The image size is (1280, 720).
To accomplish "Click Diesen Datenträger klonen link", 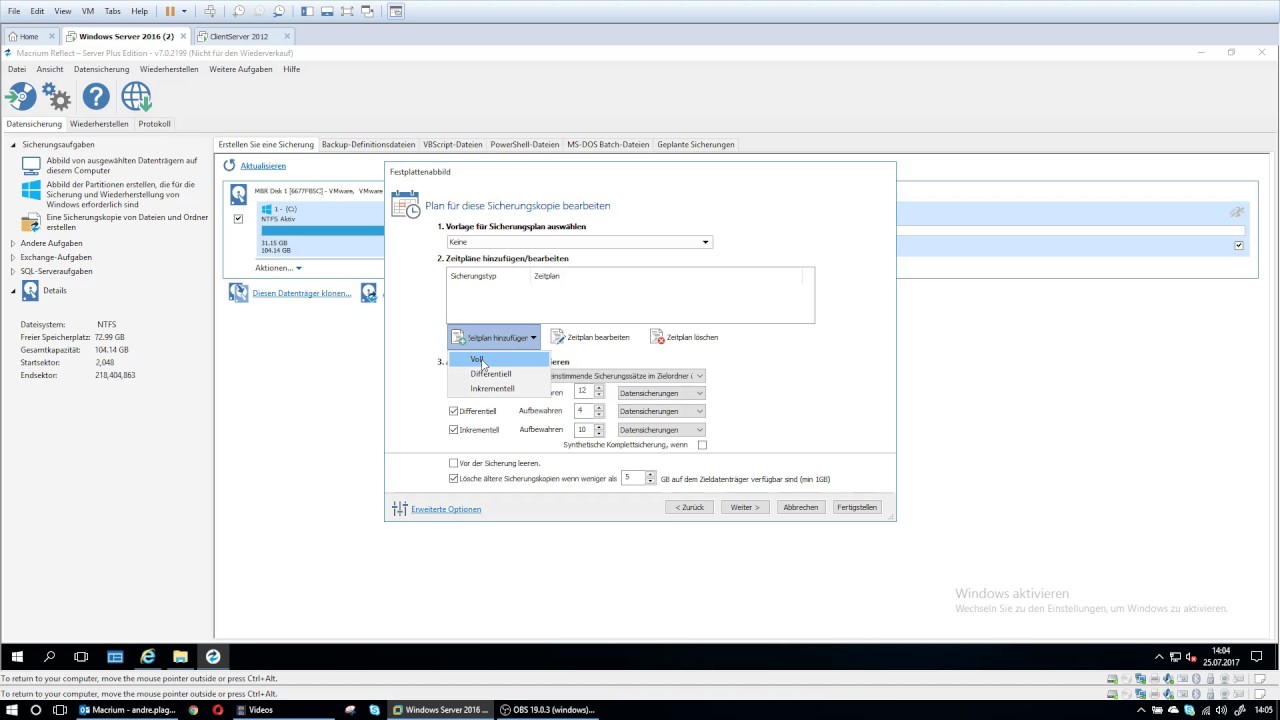I will pos(302,293).
